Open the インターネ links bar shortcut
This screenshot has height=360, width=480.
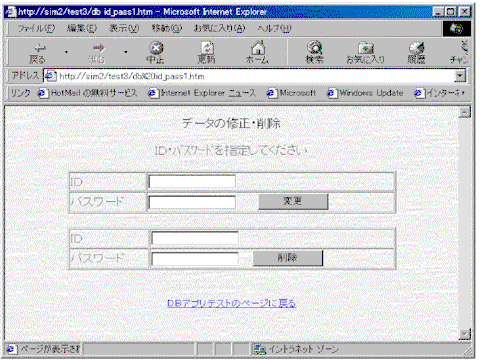(x=437, y=93)
